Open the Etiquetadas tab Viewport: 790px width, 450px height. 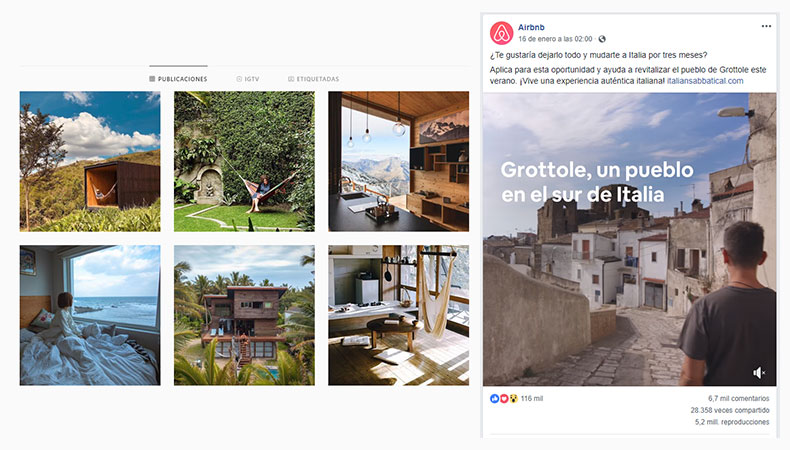click(x=313, y=79)
